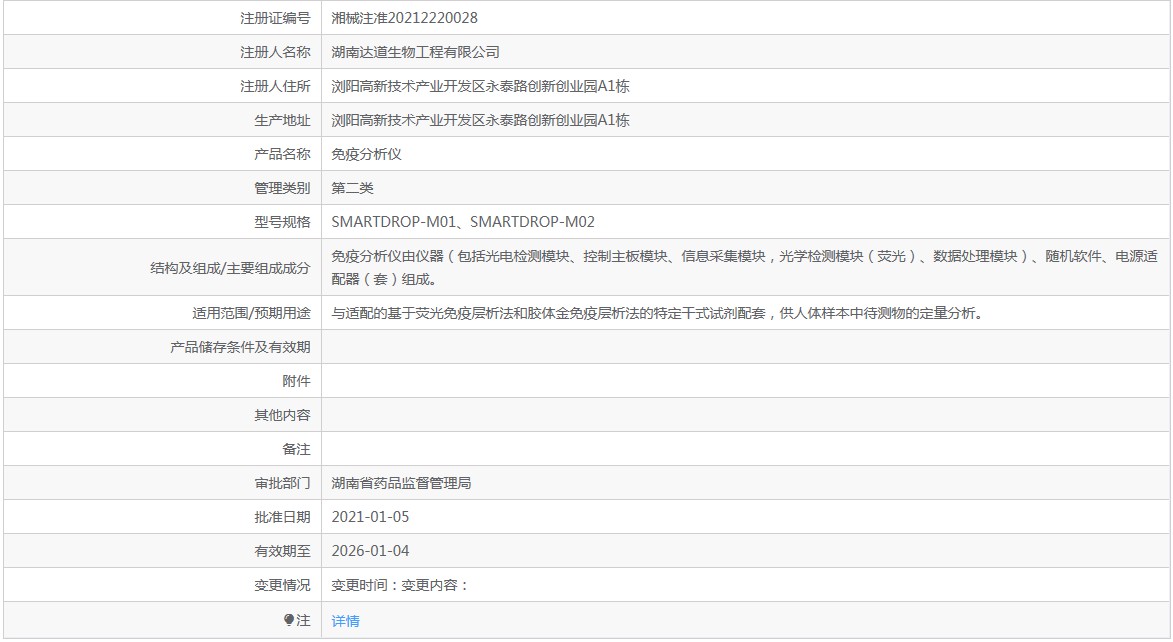
Task: Click the 产品名称 label
Action: 282,154
